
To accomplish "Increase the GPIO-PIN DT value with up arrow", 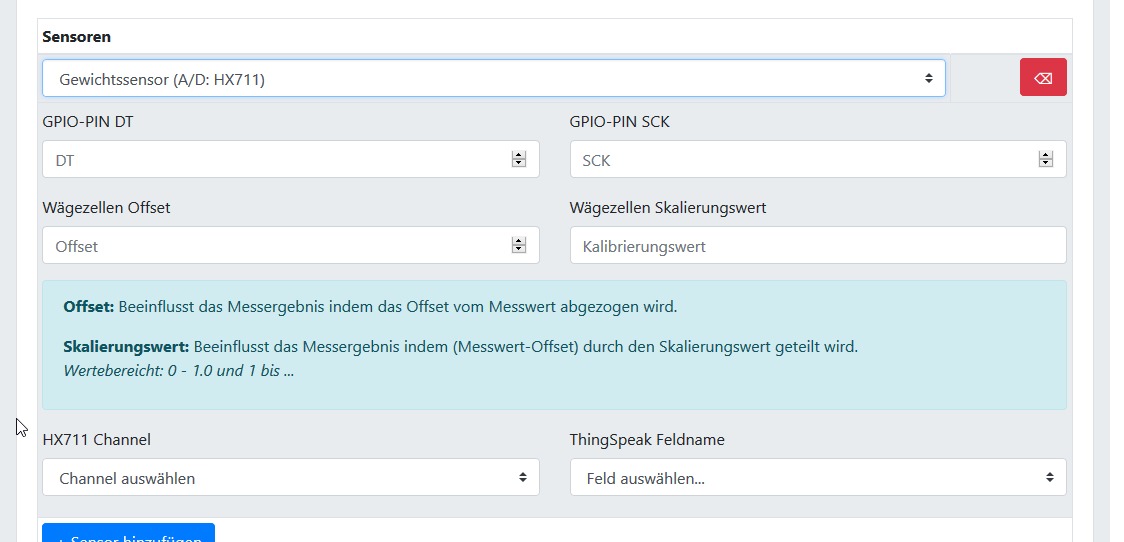I will click(518, 155).
